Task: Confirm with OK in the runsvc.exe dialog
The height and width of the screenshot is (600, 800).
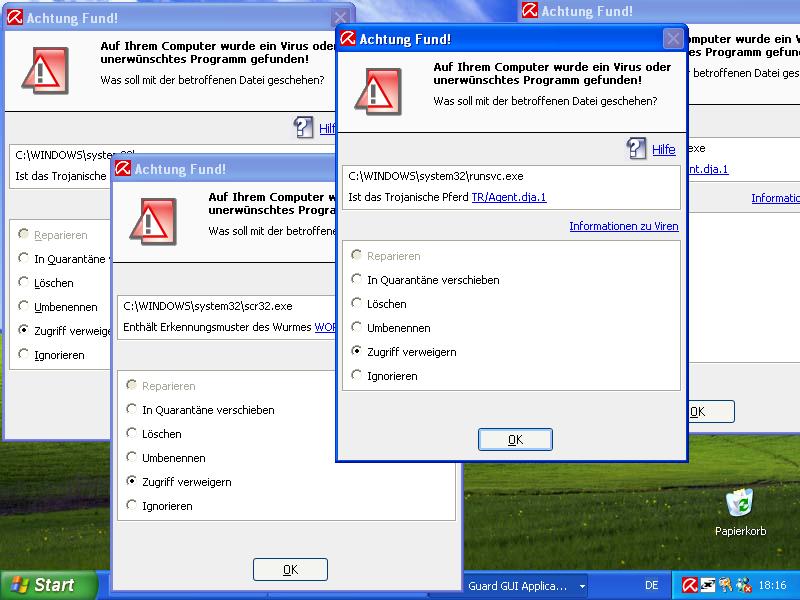Action: (x=515, y=439)
